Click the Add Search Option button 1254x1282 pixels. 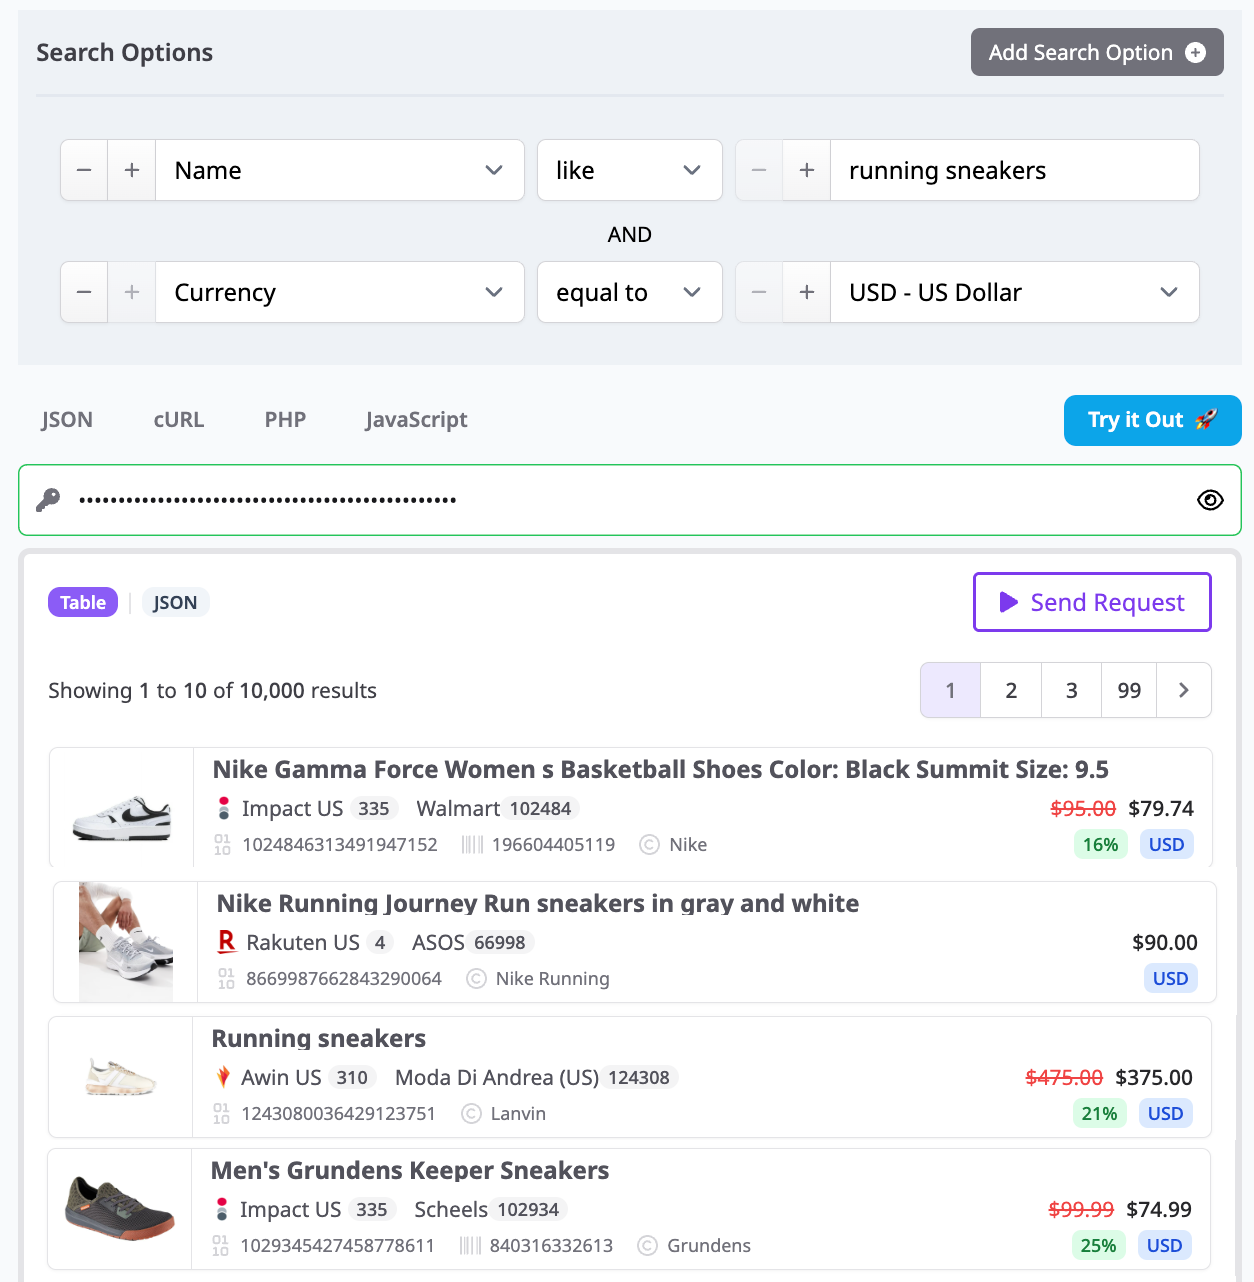pos(1097,52)
